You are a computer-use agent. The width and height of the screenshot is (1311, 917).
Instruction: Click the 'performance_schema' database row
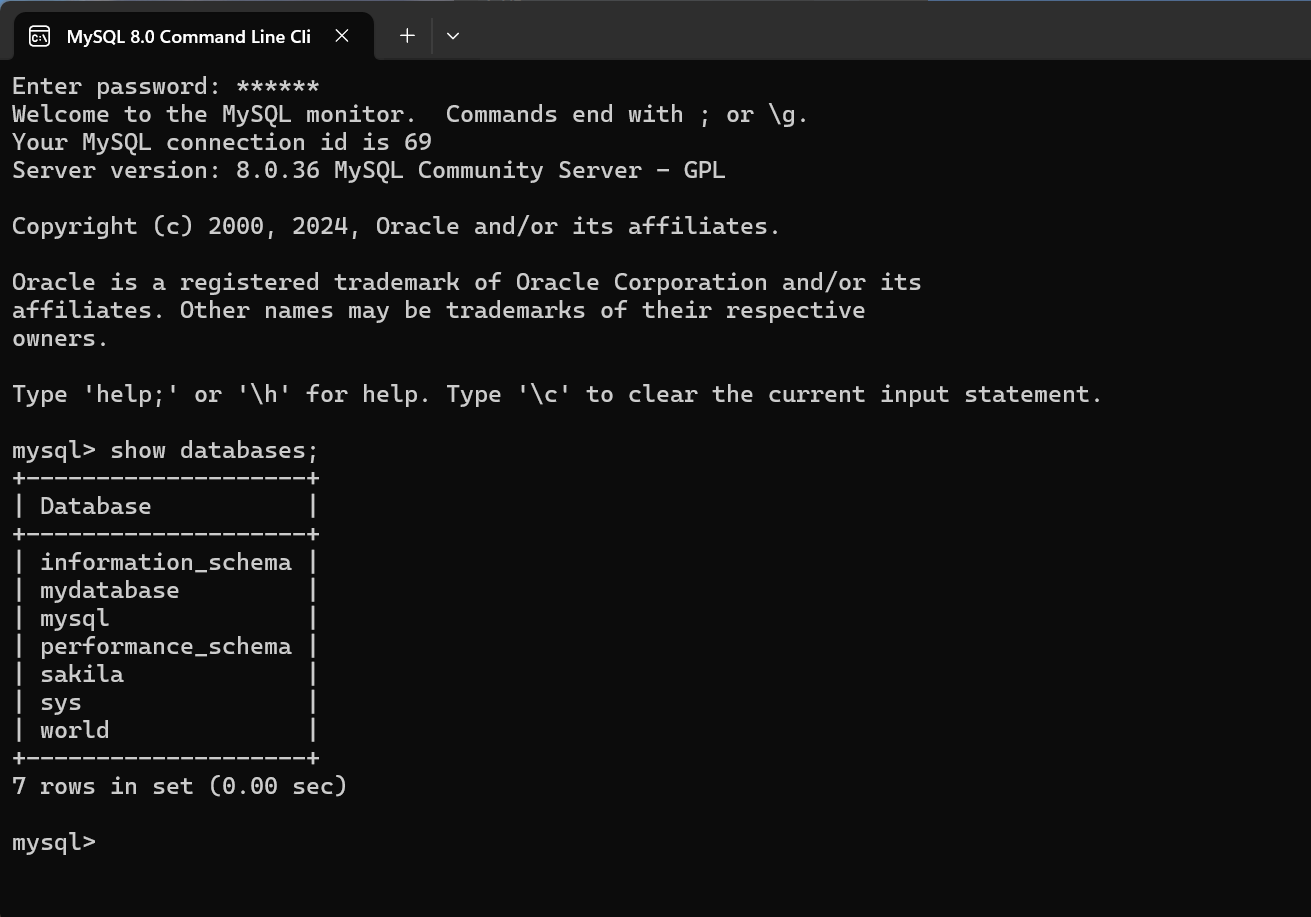166,647
